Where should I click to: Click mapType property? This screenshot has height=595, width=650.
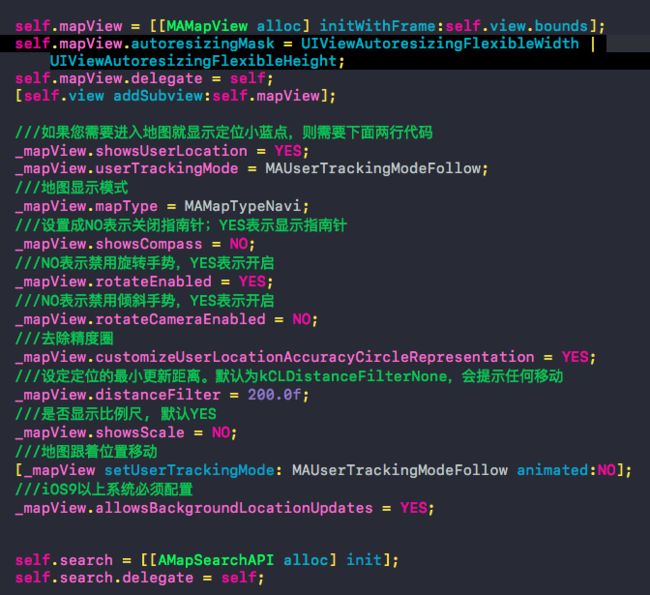point(126,206)
